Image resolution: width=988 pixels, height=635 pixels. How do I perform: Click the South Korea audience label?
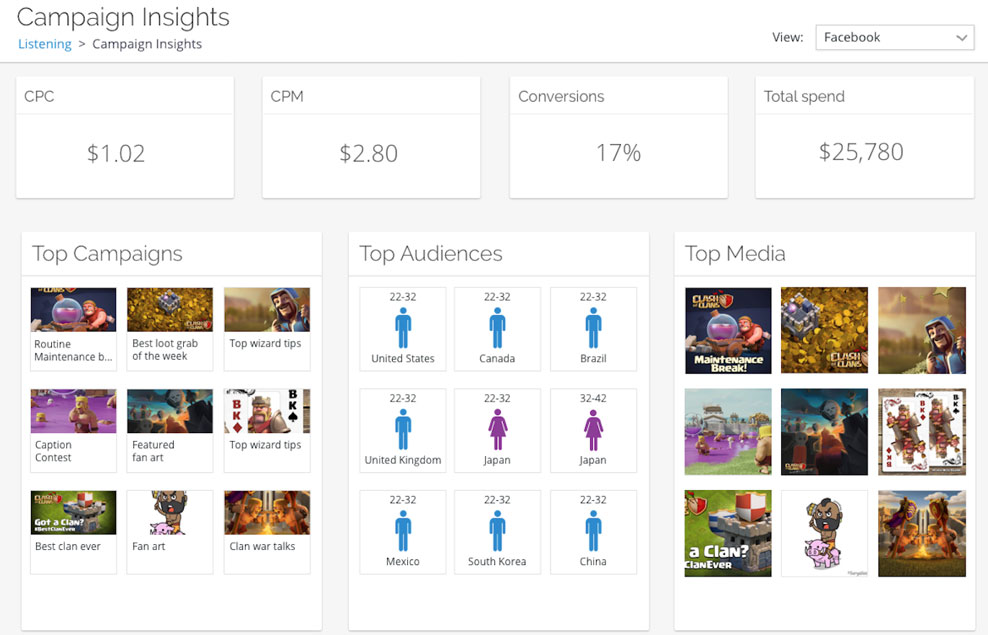click(497, 561)
